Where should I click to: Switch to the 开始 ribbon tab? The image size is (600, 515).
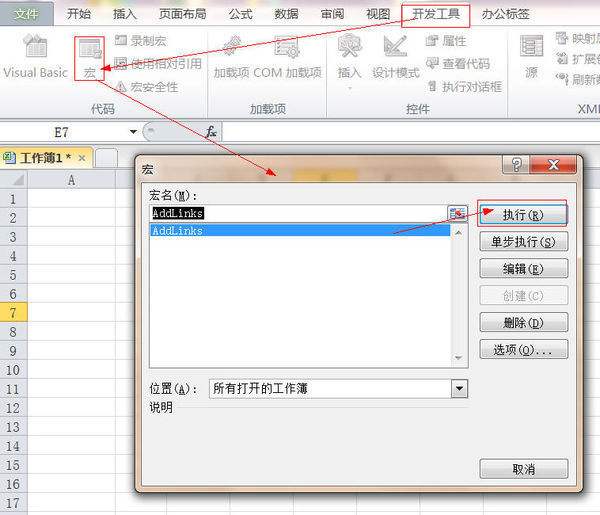click(x=79, y=14)
